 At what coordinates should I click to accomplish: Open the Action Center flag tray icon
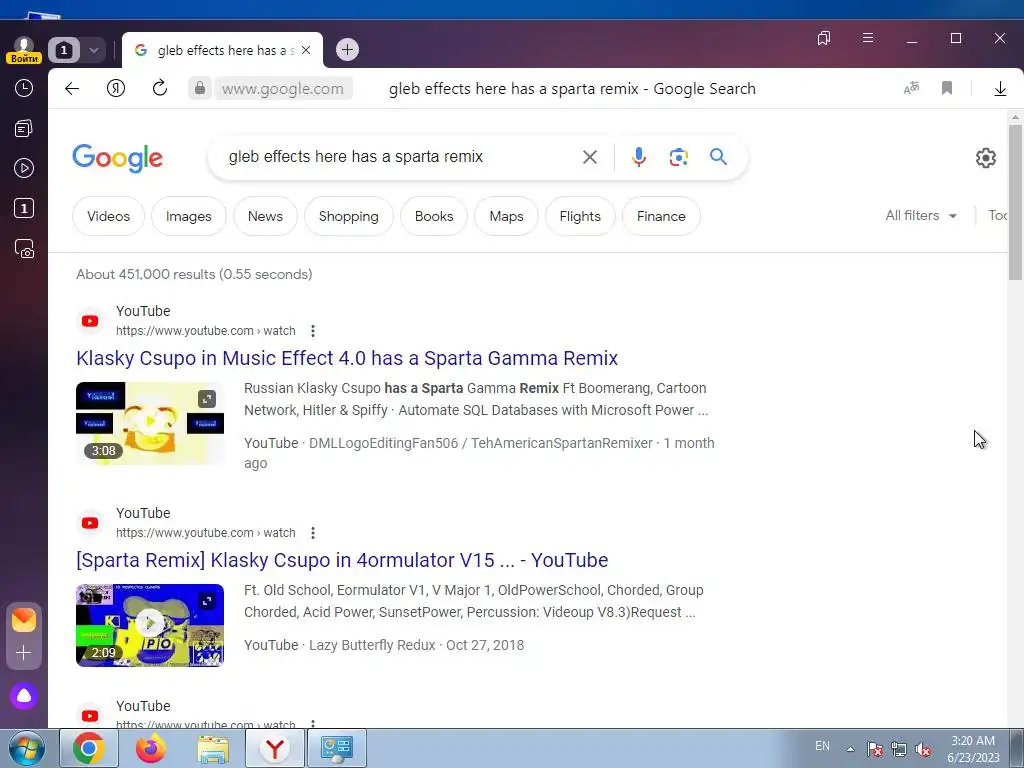pos(875,749)
